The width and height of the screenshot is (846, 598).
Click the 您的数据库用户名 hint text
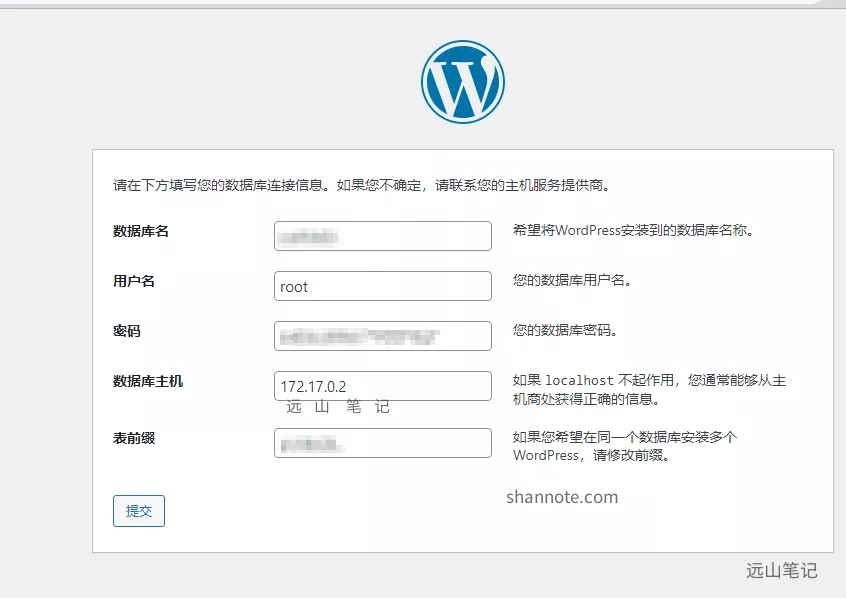click(572, 281)
